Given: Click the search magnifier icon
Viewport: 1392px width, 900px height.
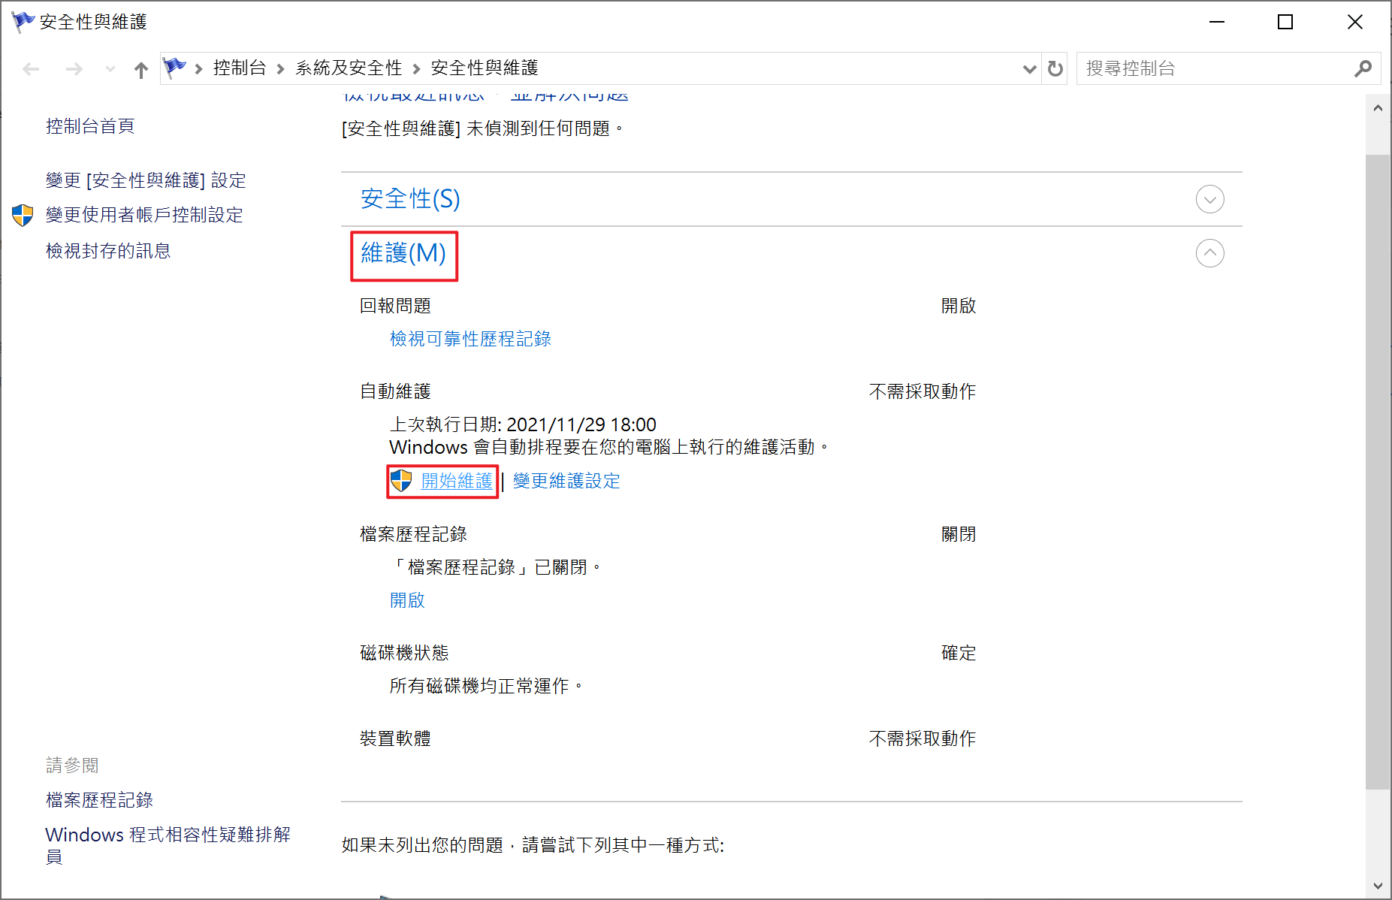Looking at the screenshot, I should click(1363, 68).
